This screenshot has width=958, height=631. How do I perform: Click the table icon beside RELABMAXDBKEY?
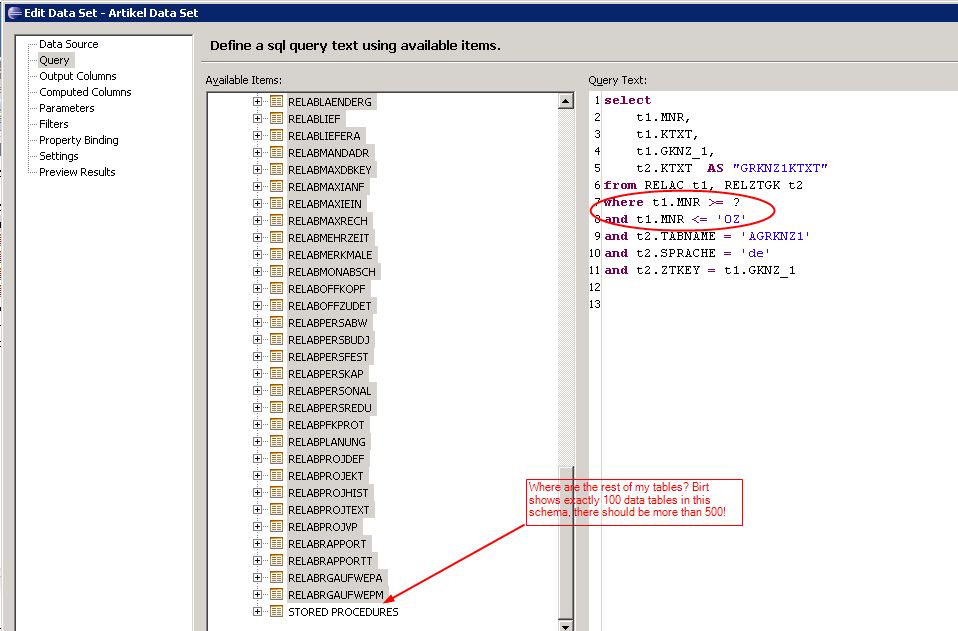[x=276, y=169]
